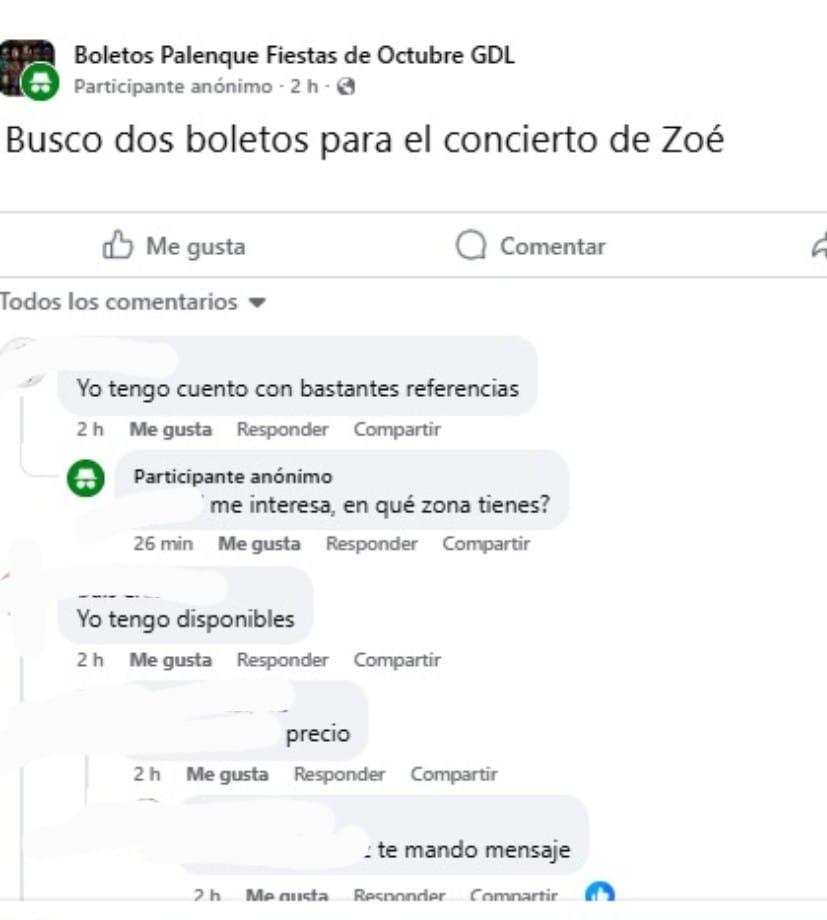Image resolution: width=827 pixels, height=920 pixels.
Task: Click the Comentar speech bubble icon
Action: pos(471,245)
